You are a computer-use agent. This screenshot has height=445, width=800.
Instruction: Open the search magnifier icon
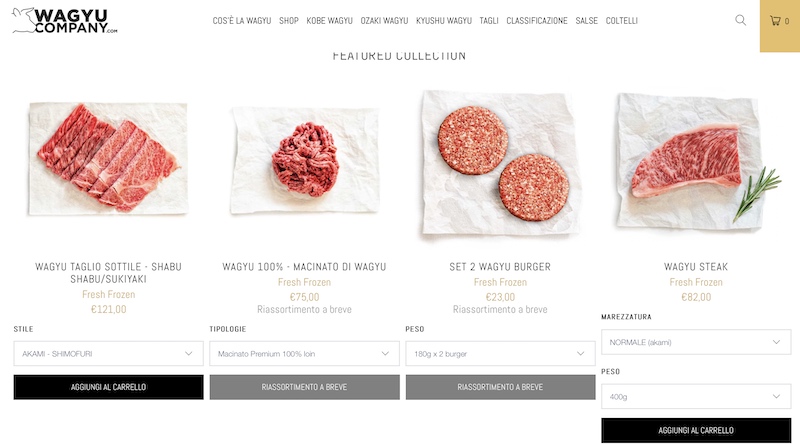click(740, 20)
